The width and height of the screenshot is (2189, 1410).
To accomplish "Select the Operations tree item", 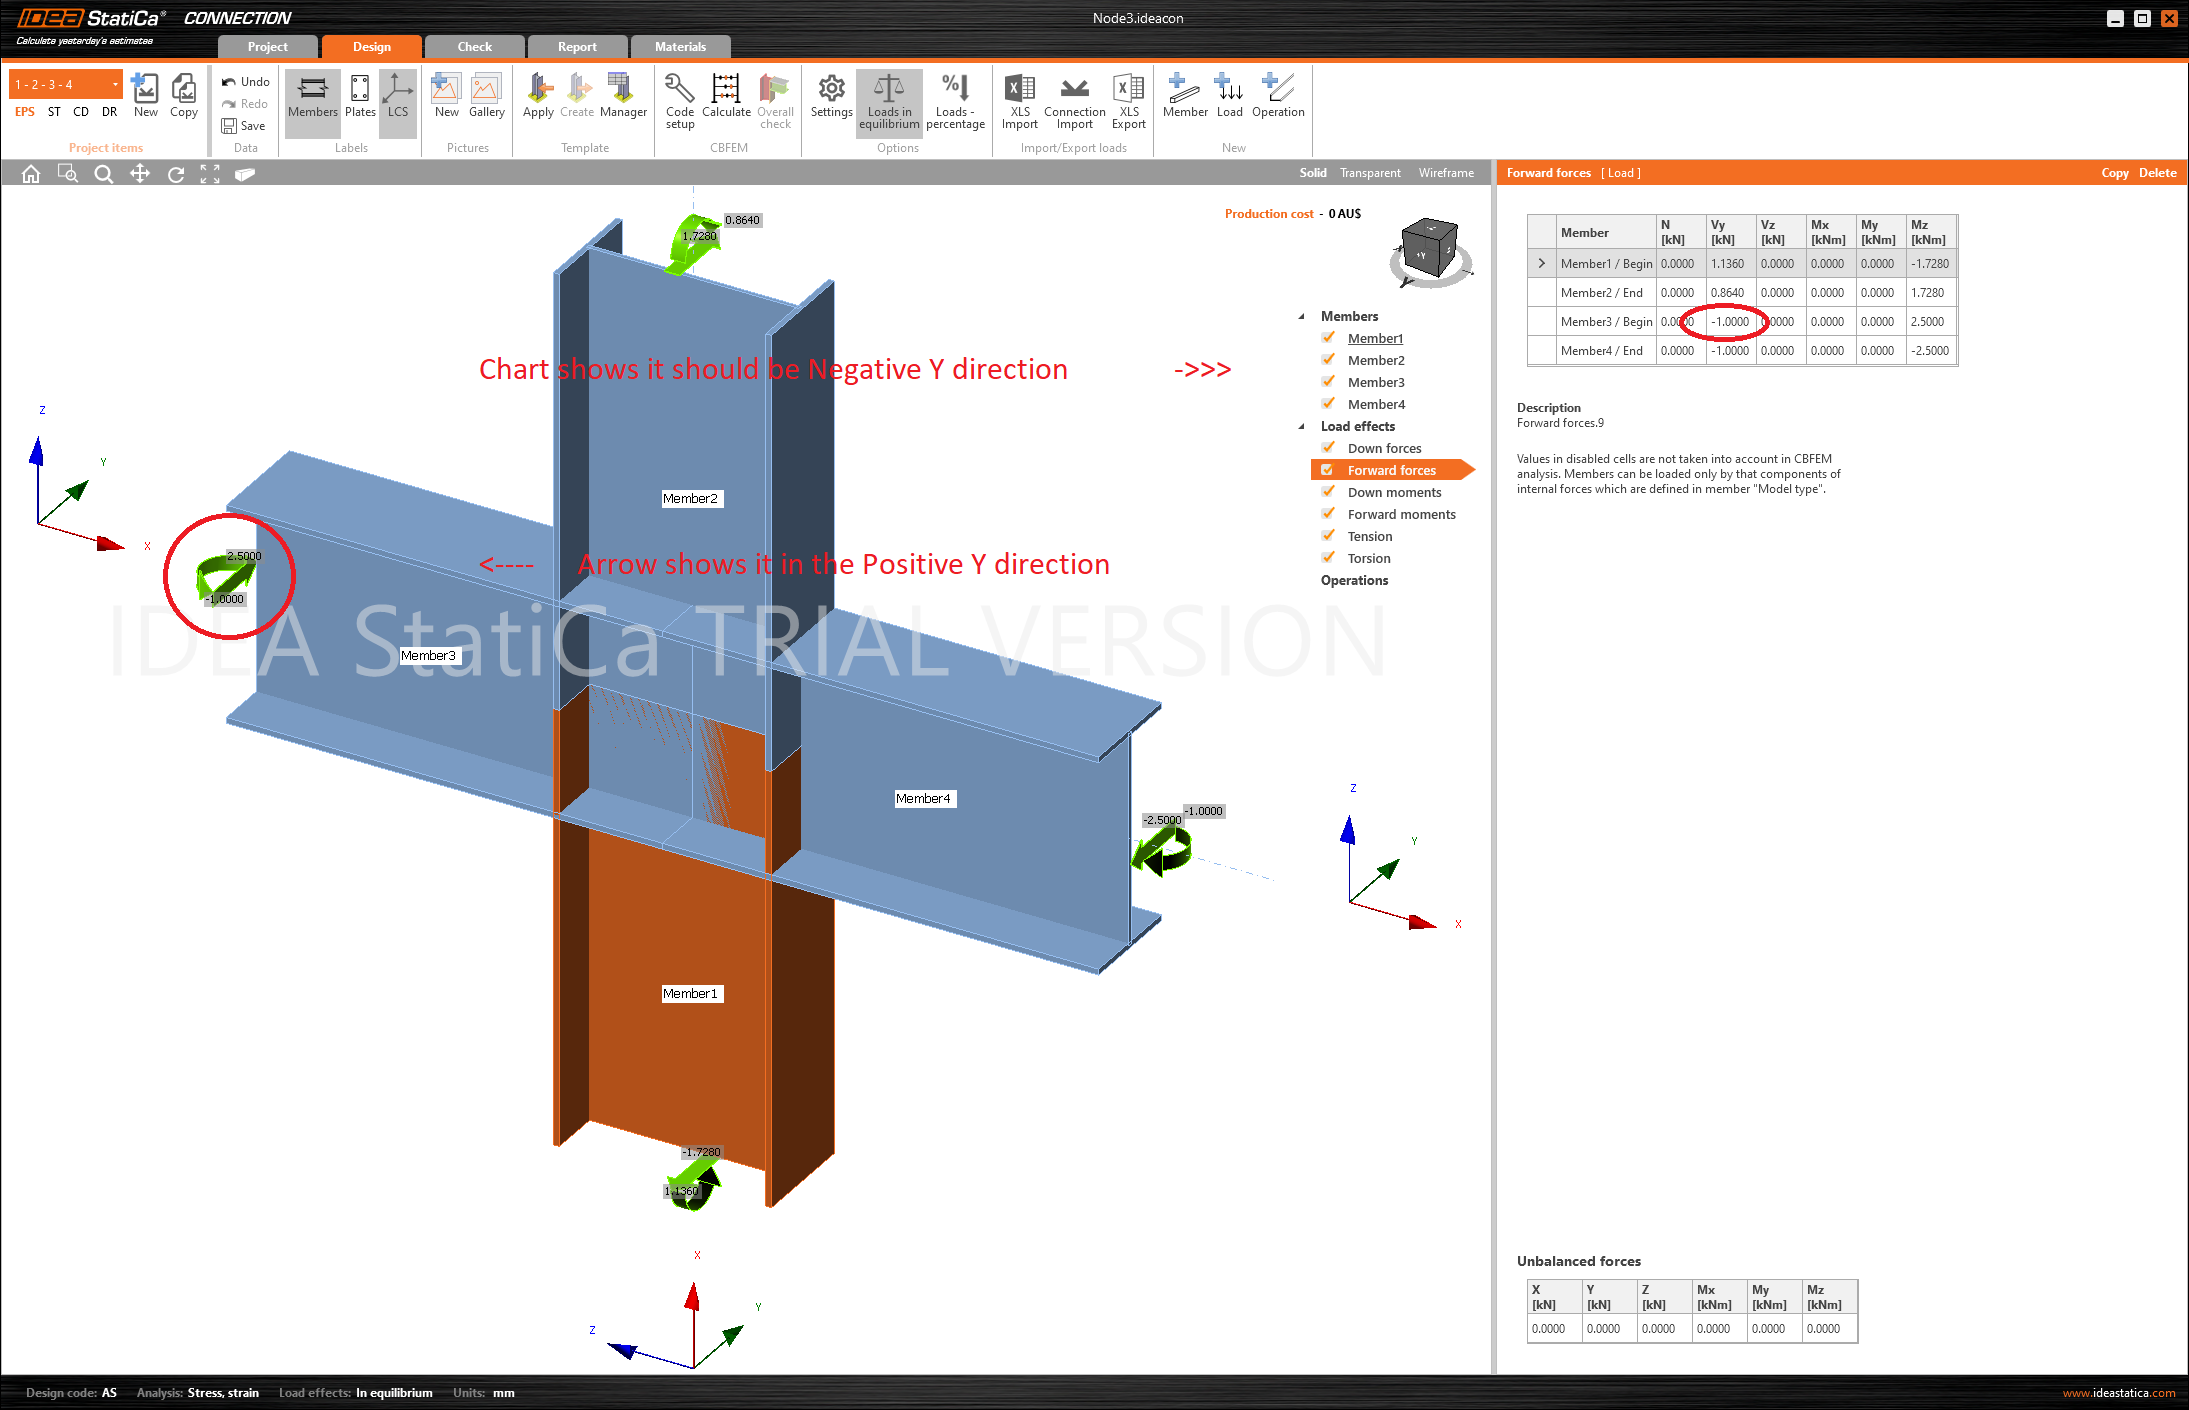I will coord(1354,580).
